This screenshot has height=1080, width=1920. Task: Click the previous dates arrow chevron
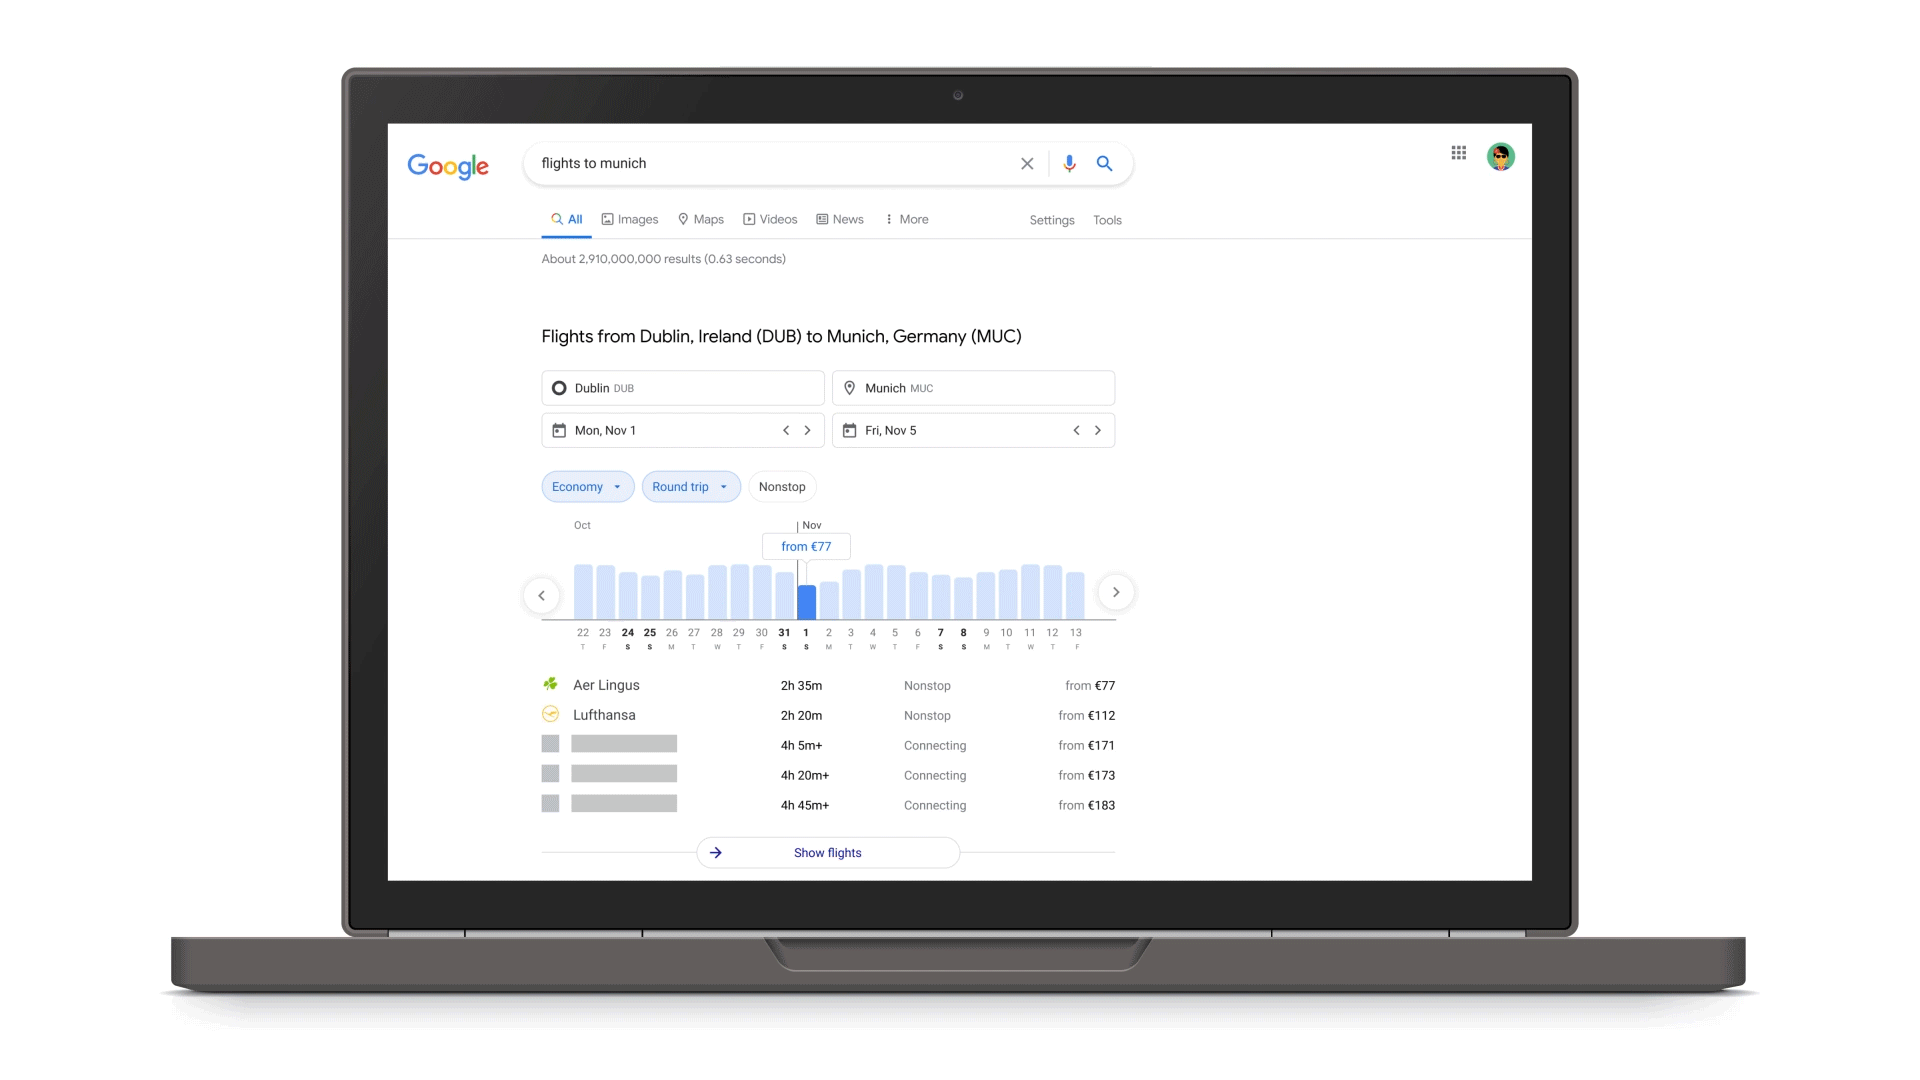click(x=541, y=592)
